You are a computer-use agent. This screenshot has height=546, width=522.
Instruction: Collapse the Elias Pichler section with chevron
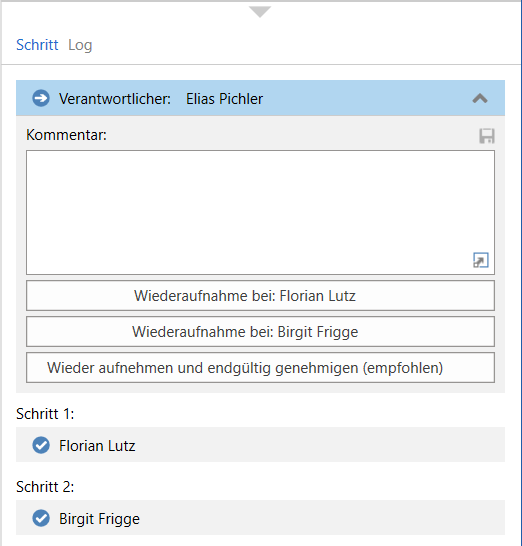point(480,99)
